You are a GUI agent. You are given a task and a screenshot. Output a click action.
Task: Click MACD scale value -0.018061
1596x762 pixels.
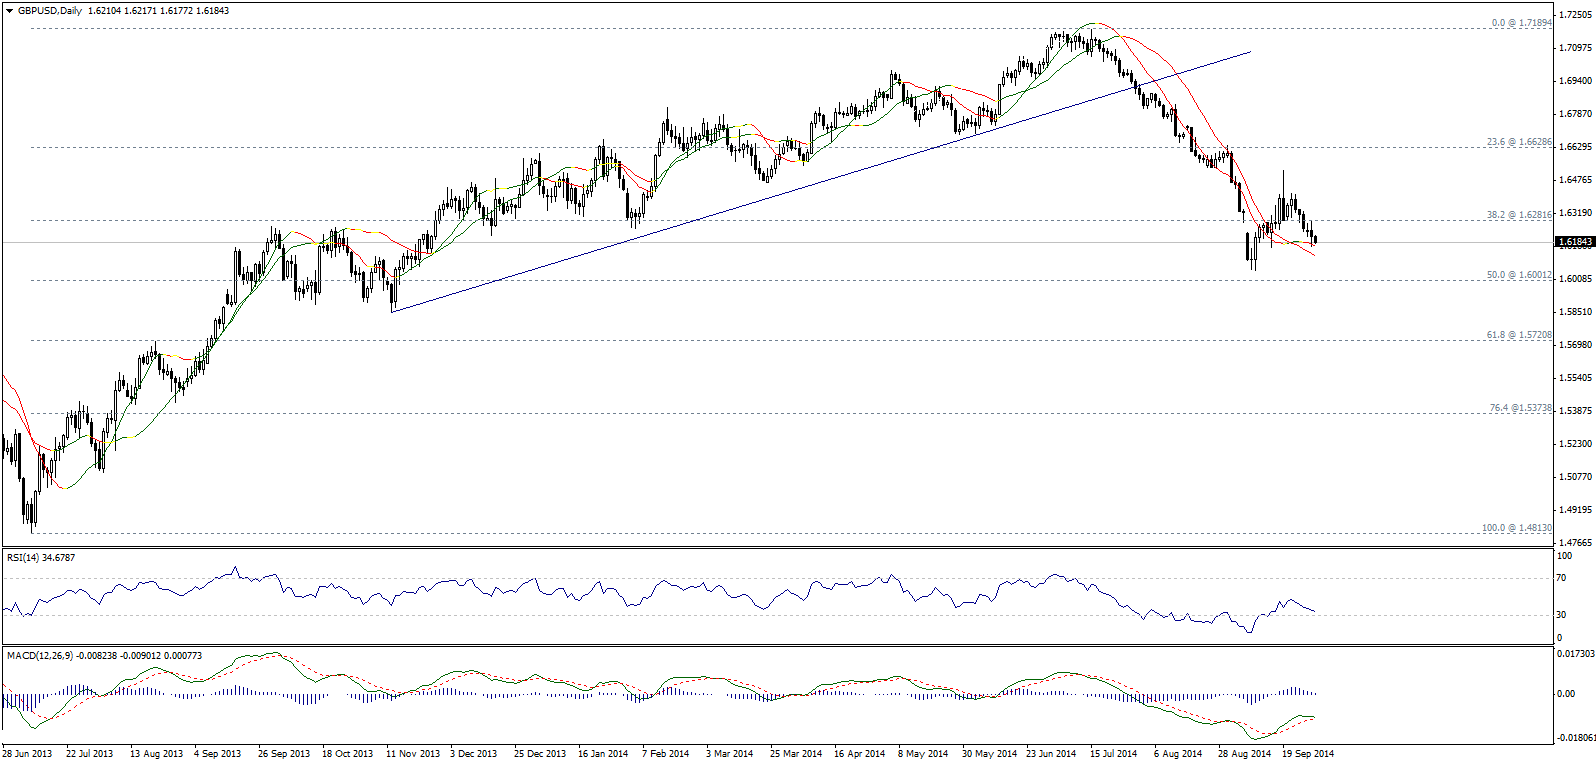(1575, 739)
